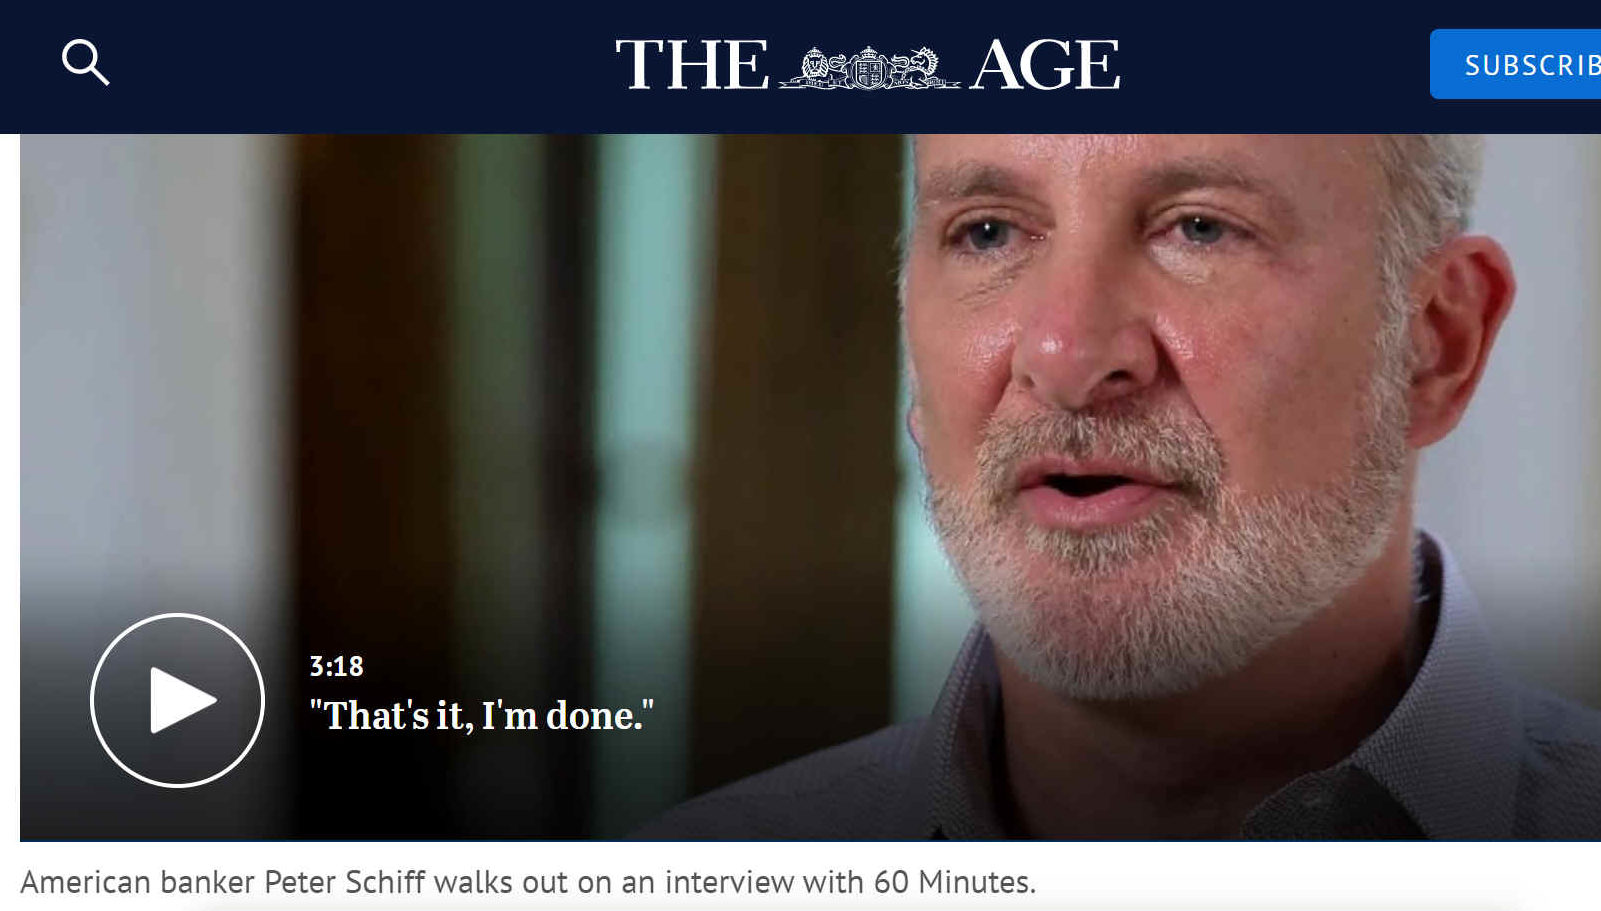Click the empty header between search and logo
This screenshot has height=911, width=1601.
[360, 66]
